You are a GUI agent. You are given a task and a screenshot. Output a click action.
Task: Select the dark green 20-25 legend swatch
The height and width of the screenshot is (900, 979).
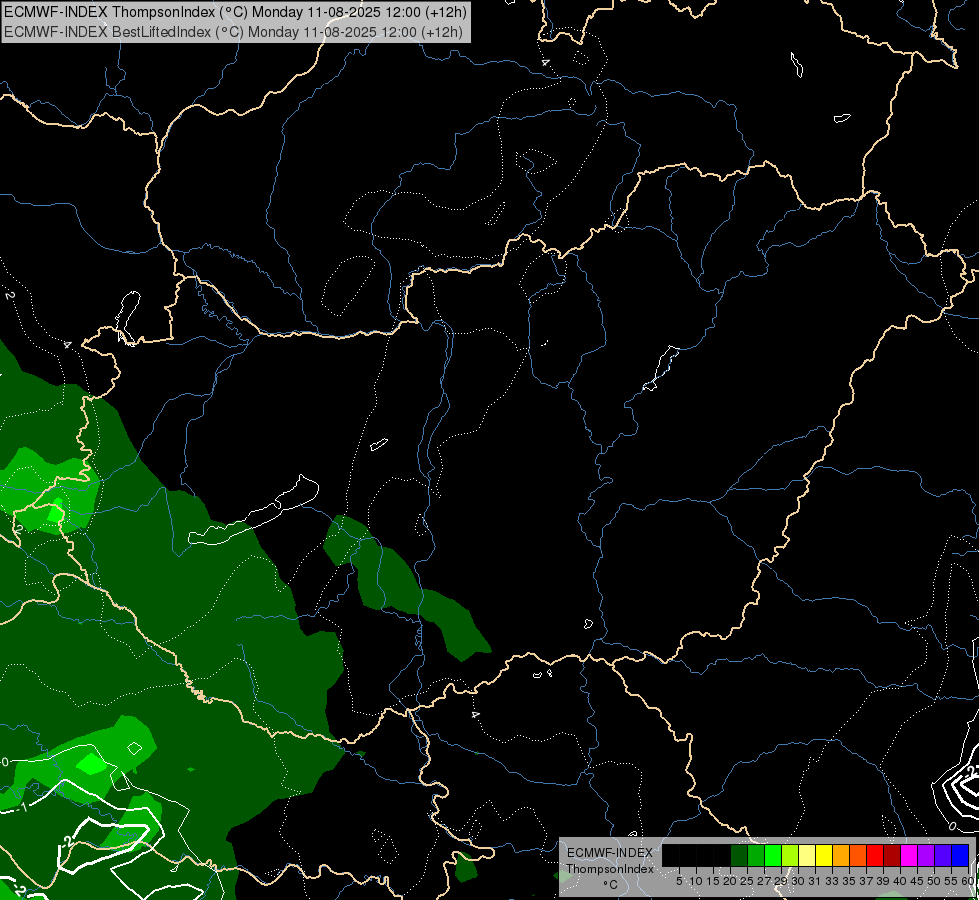click(x=739, y=855)
